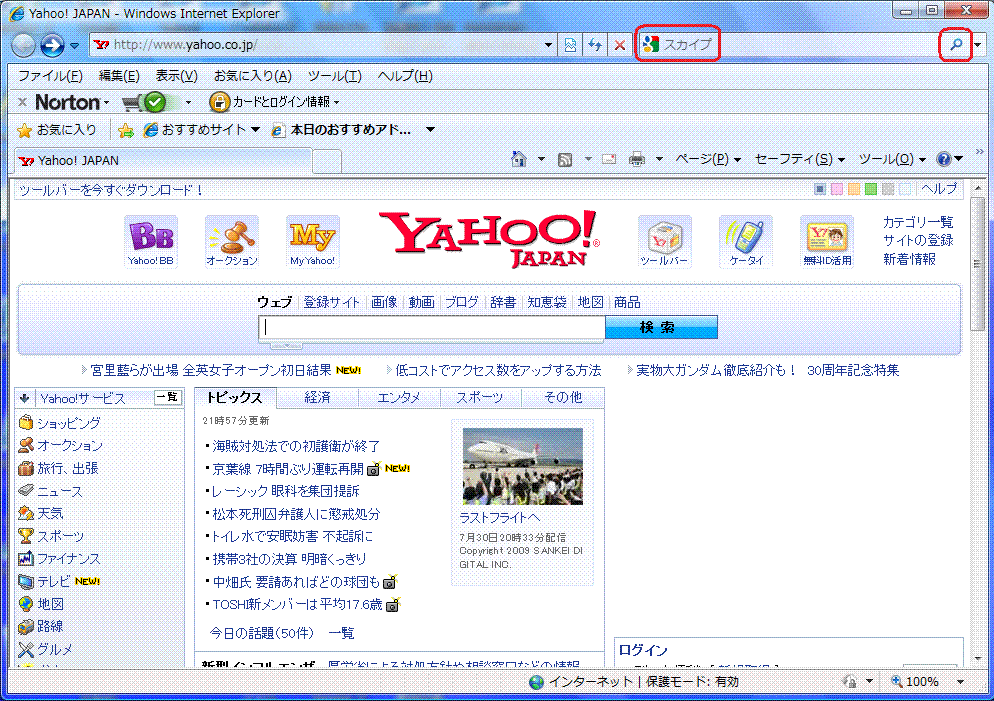Open the ファイル(F) menu
Image resolution: width=994 pixels, height=701 pixels.
(50, 76)
